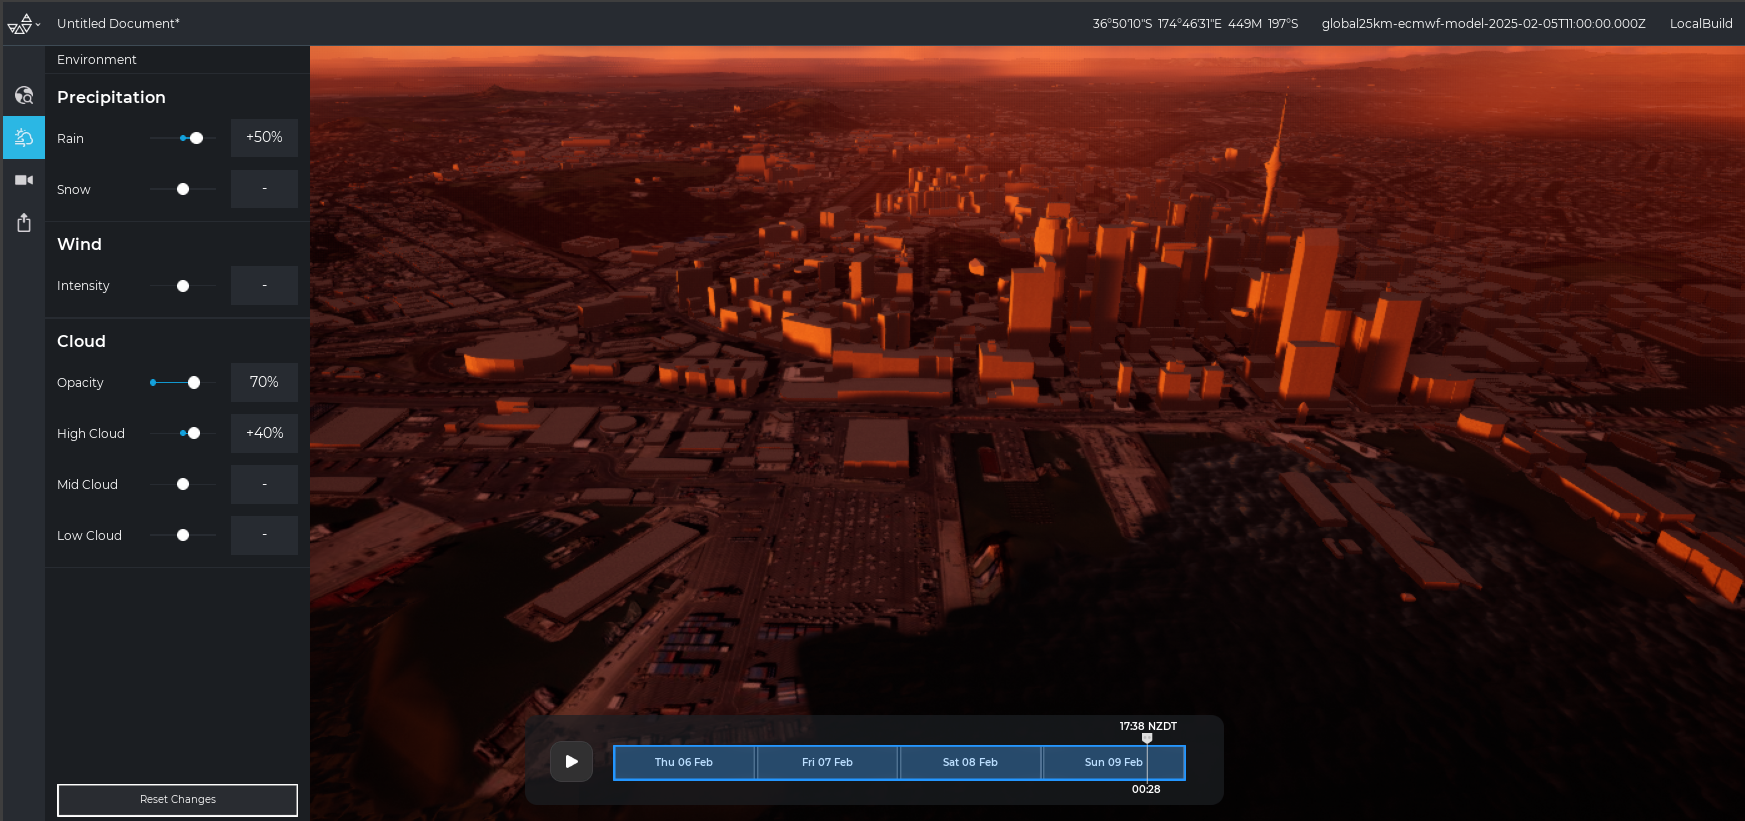Click the timeline playhead marker handle

[x=1147, y=738]
